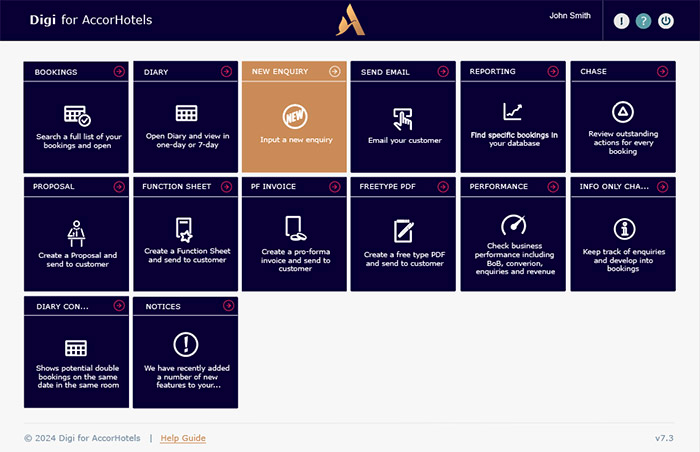This screenshot has width=700, height=452.
Task: Click 'Input a new enquiry' text
Action: pyautogui.click(x=296, y=139)
